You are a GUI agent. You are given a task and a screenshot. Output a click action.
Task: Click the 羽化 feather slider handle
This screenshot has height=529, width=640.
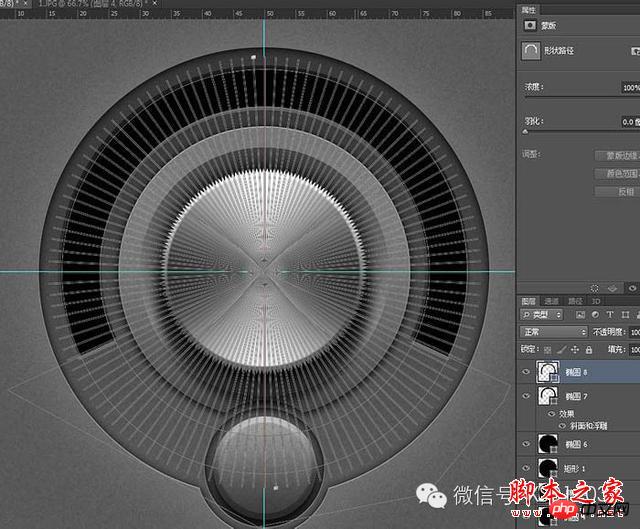pyautogui.click(x=525, y=132)
